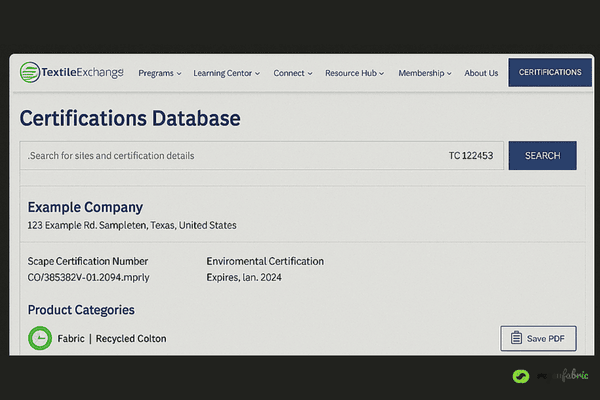Expand the Pregrams dropdown chevron

pos(179,73)
